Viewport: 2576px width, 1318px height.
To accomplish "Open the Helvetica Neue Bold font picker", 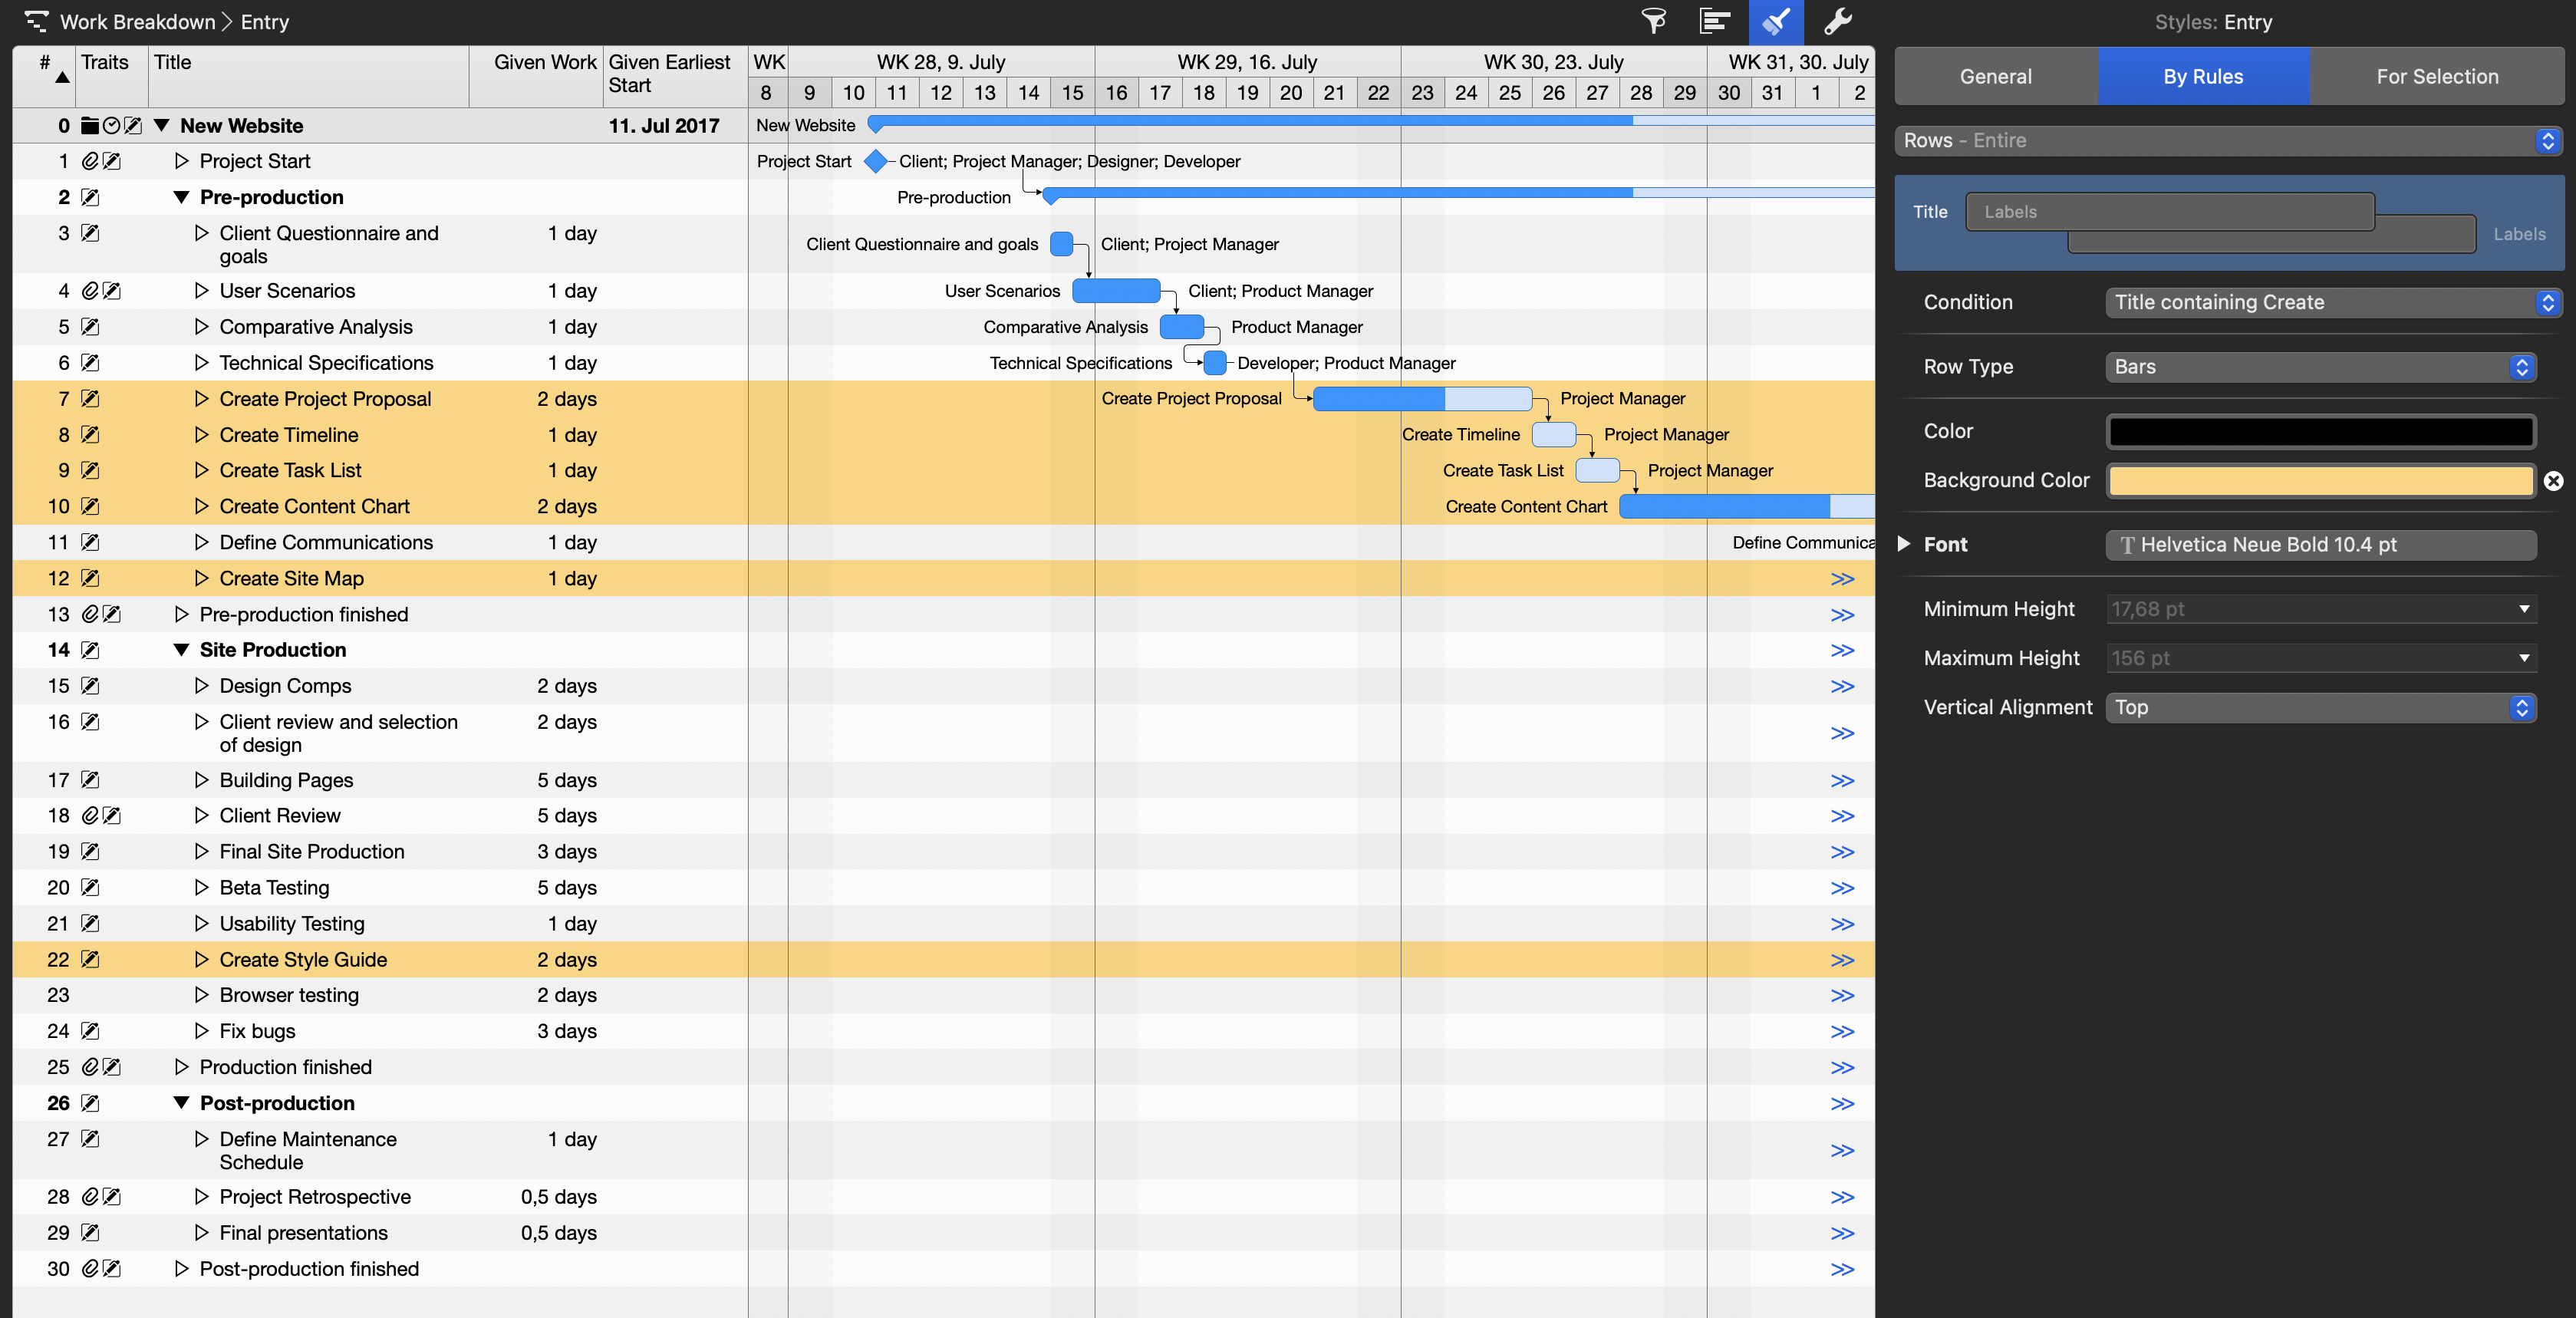I will (2321, 545).
